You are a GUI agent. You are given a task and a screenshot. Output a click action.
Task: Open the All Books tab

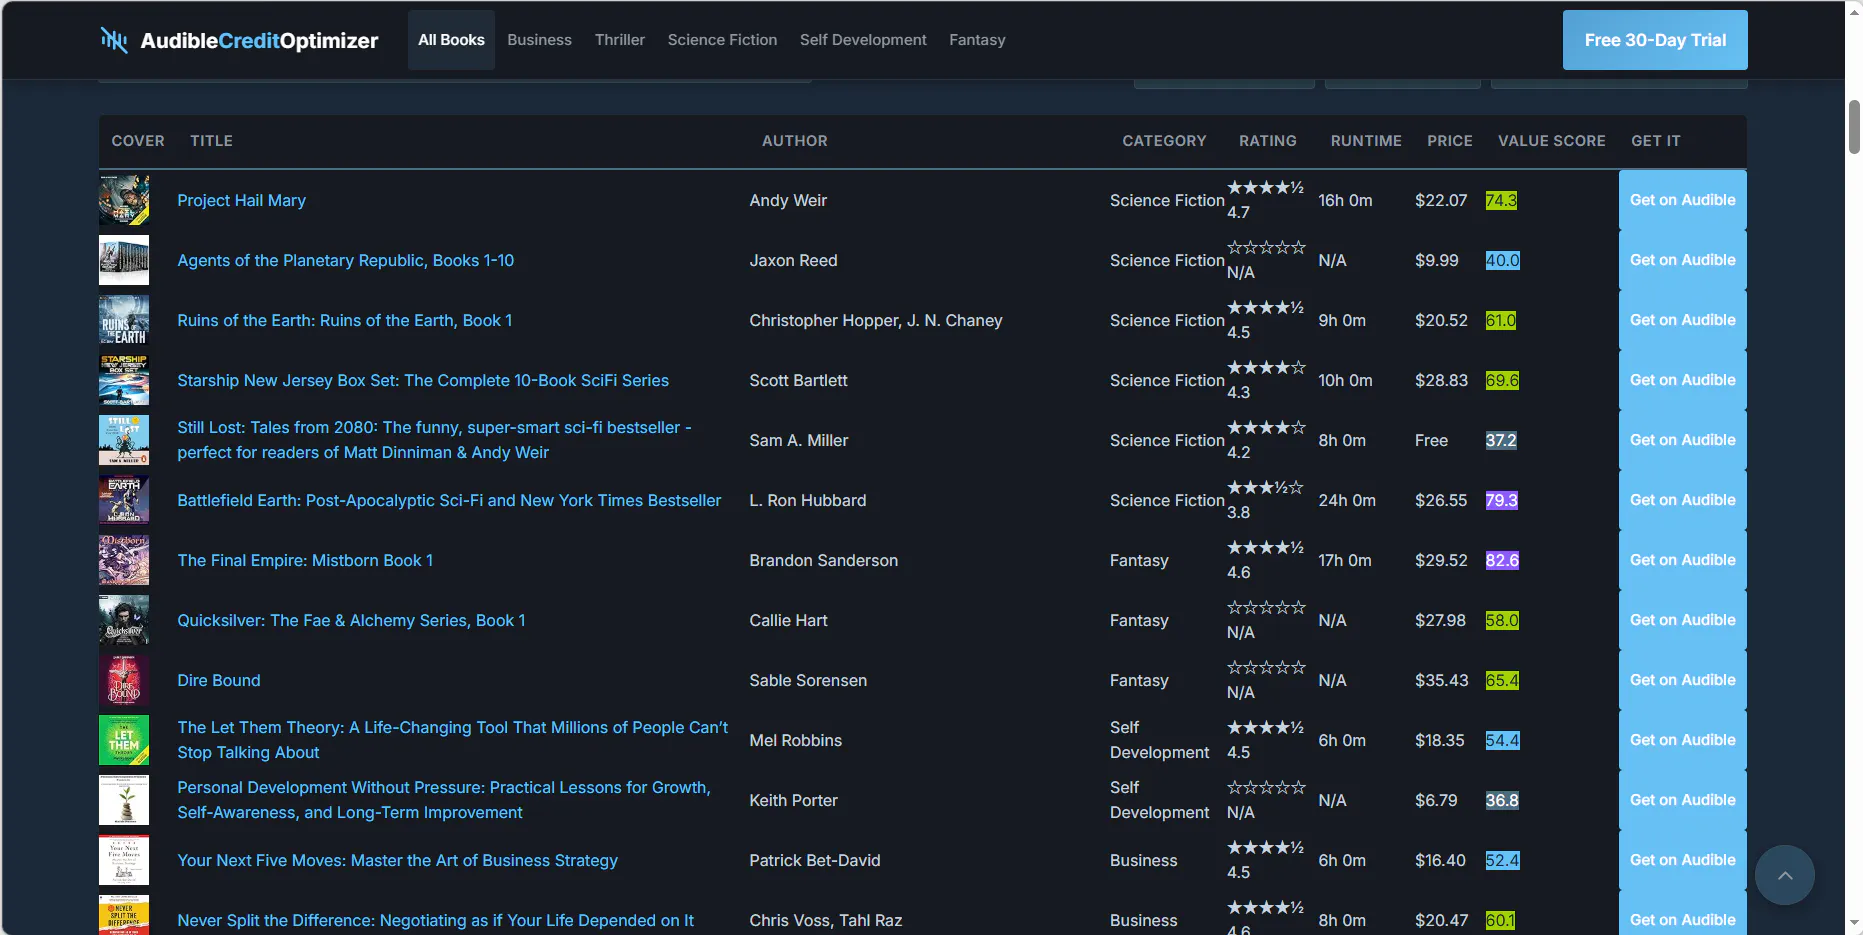(x=451, y=40)
